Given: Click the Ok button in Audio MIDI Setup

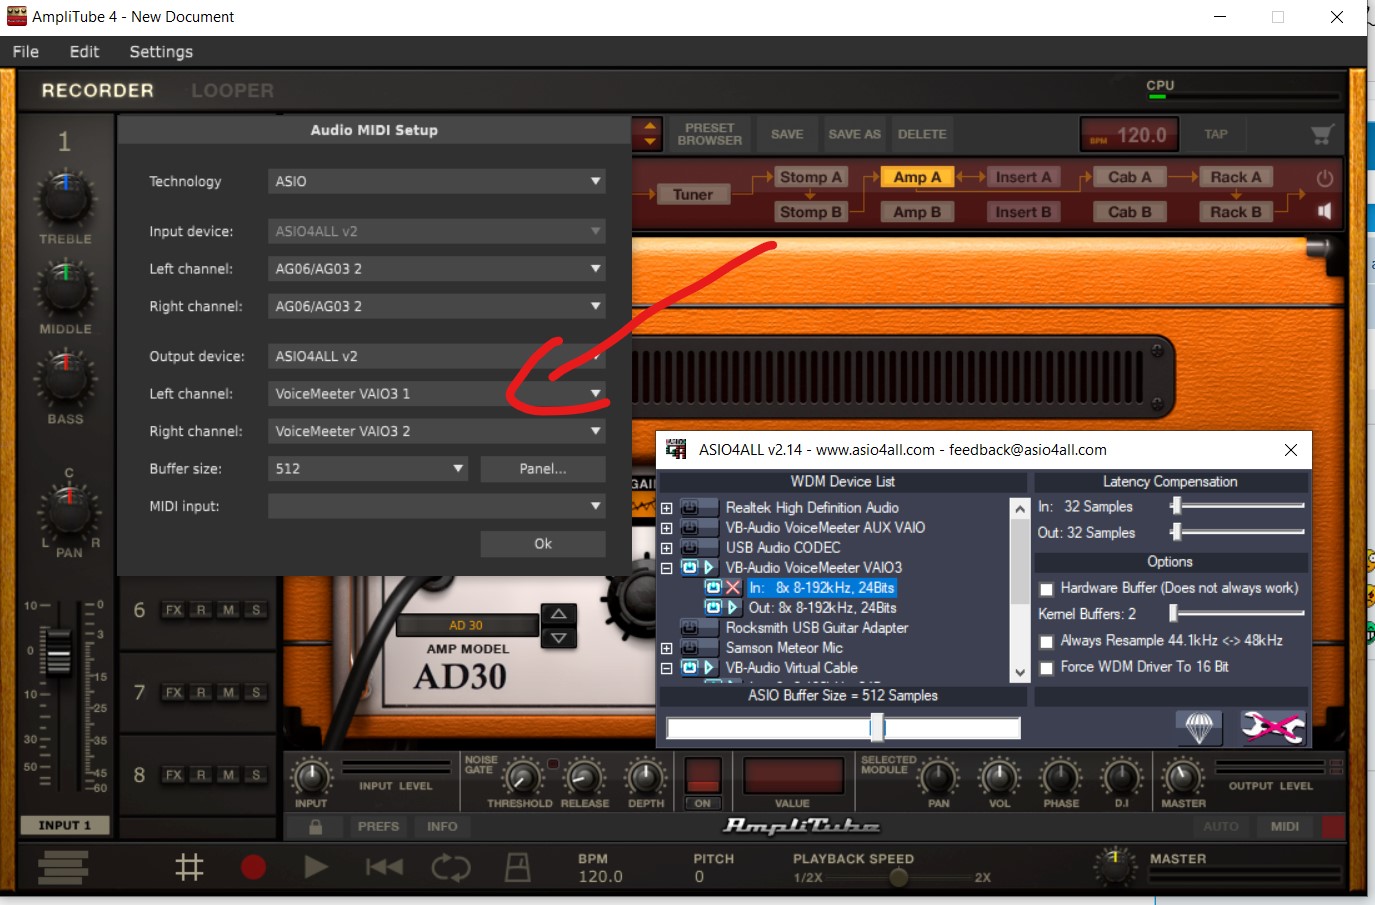Looking at the screenshot, I should pyautogui.click(x=542, y=544).
